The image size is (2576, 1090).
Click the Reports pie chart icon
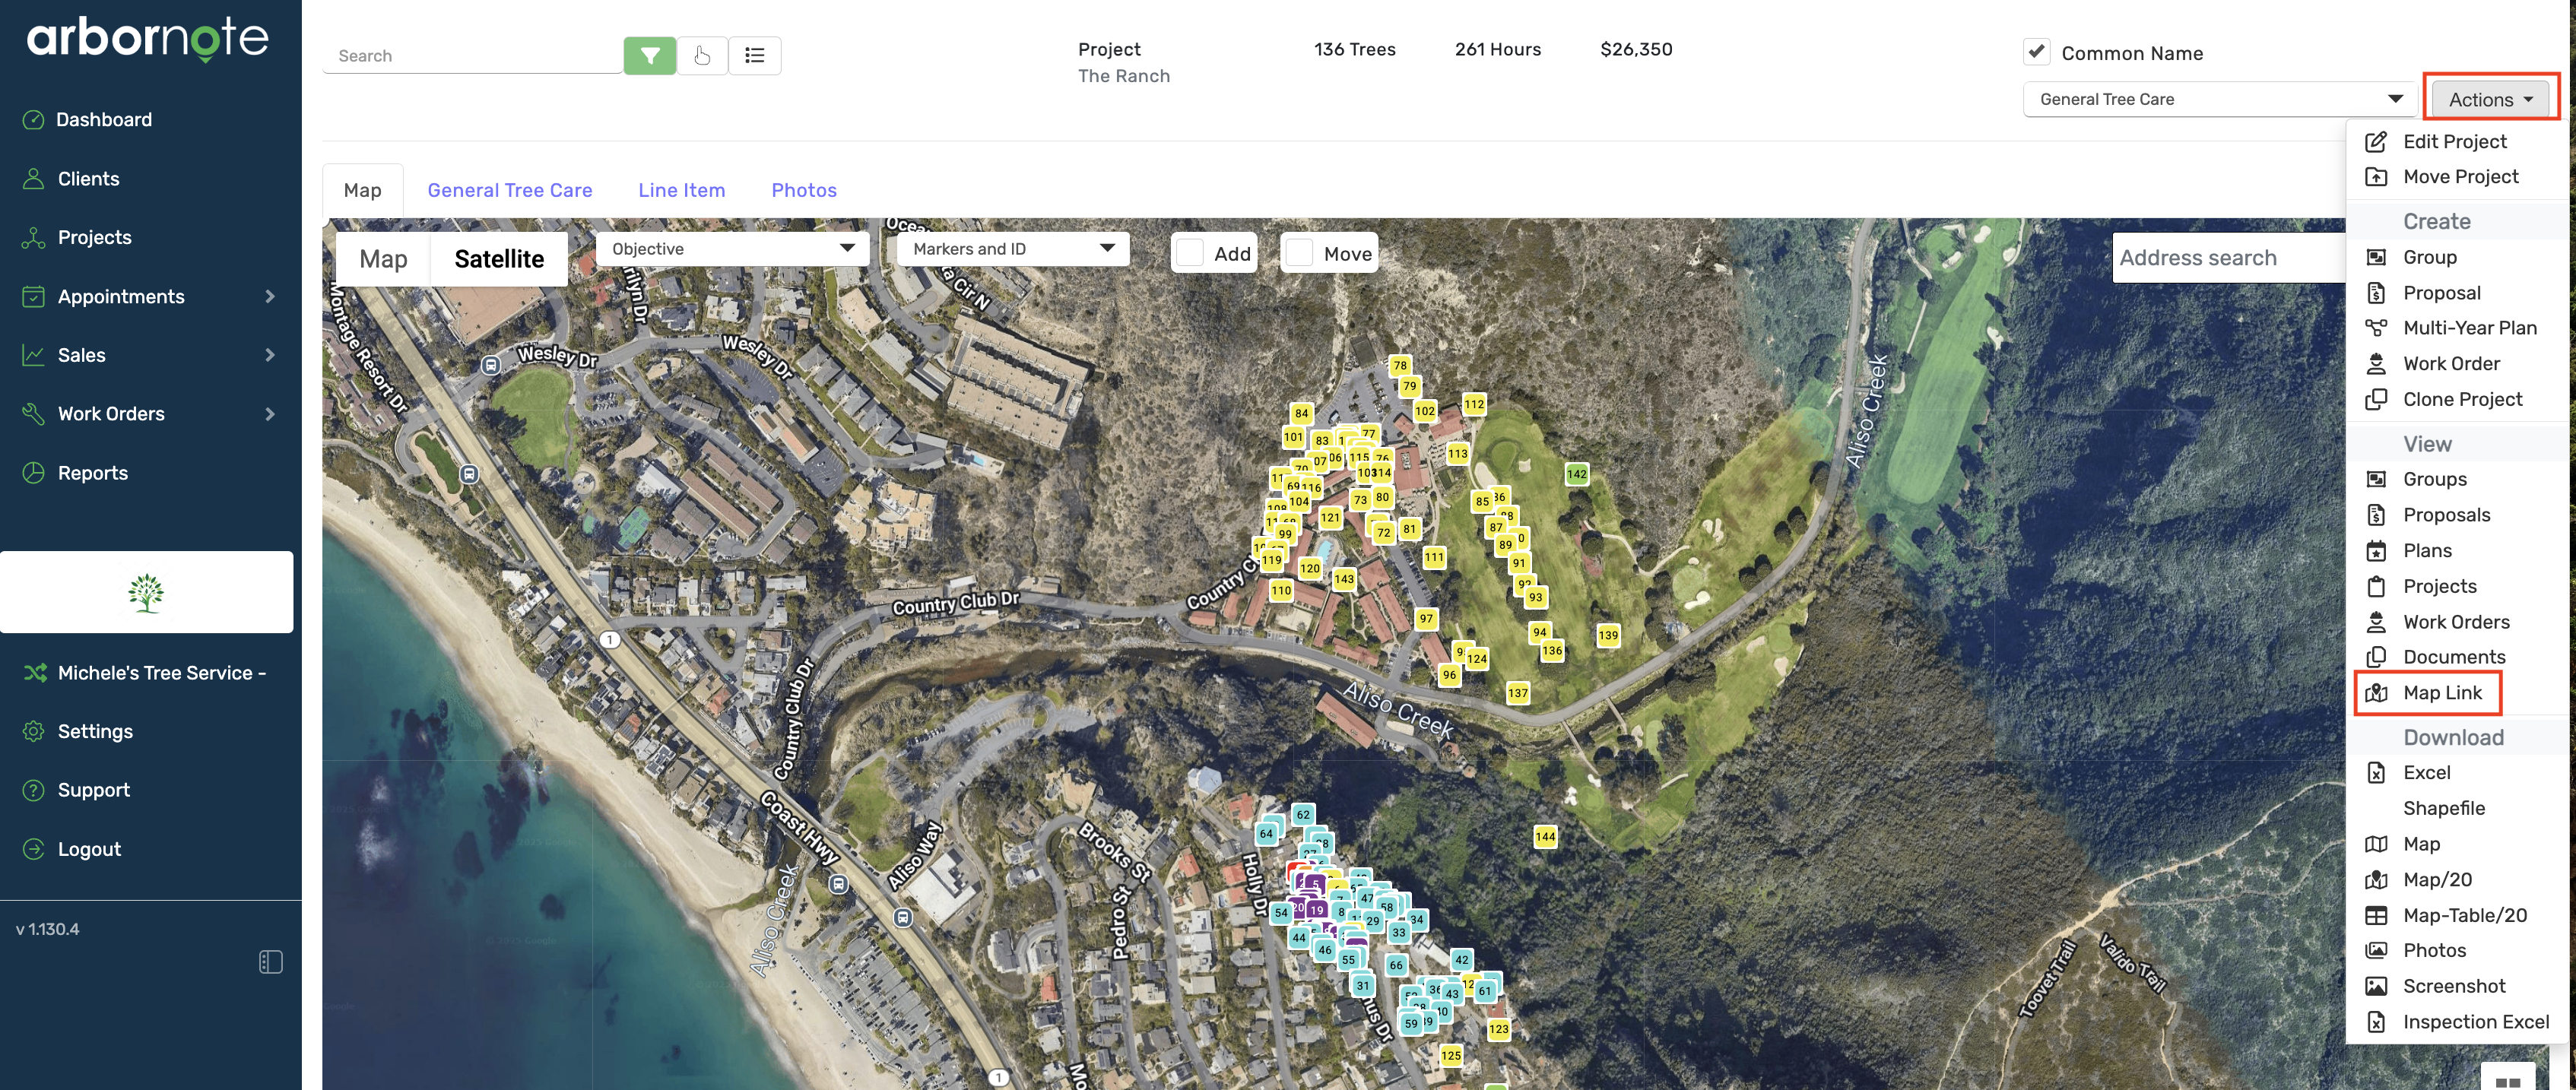pyautogui.click(x=33, y=472)
